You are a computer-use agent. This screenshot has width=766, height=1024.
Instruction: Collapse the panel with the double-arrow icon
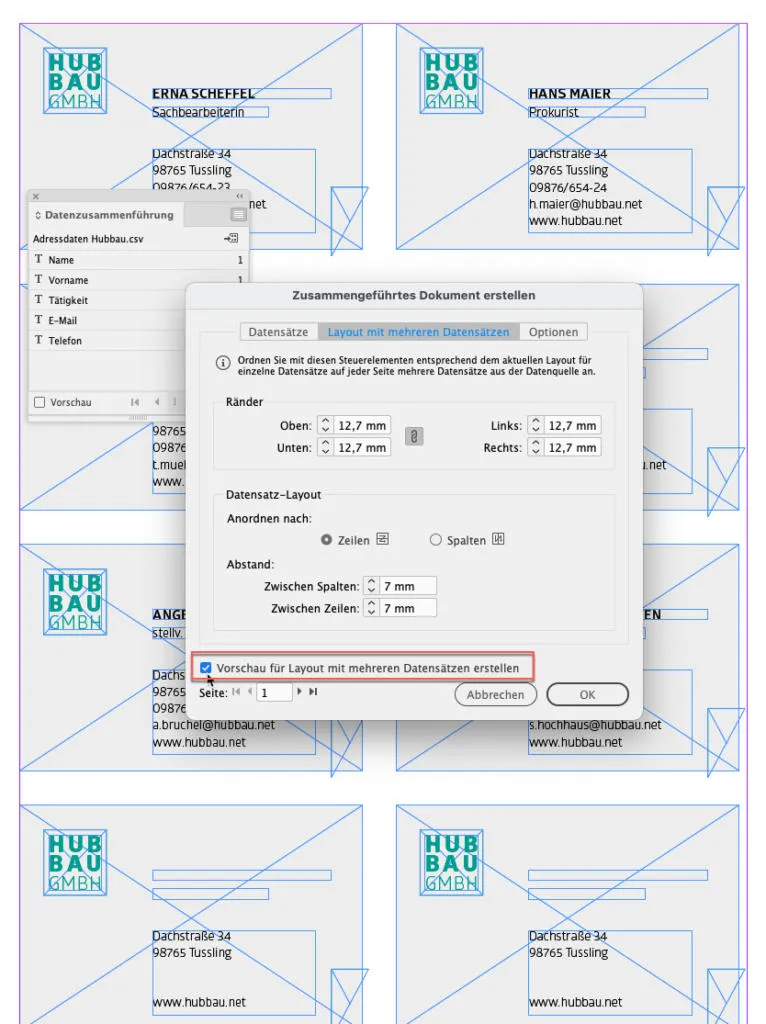point(239,197)
